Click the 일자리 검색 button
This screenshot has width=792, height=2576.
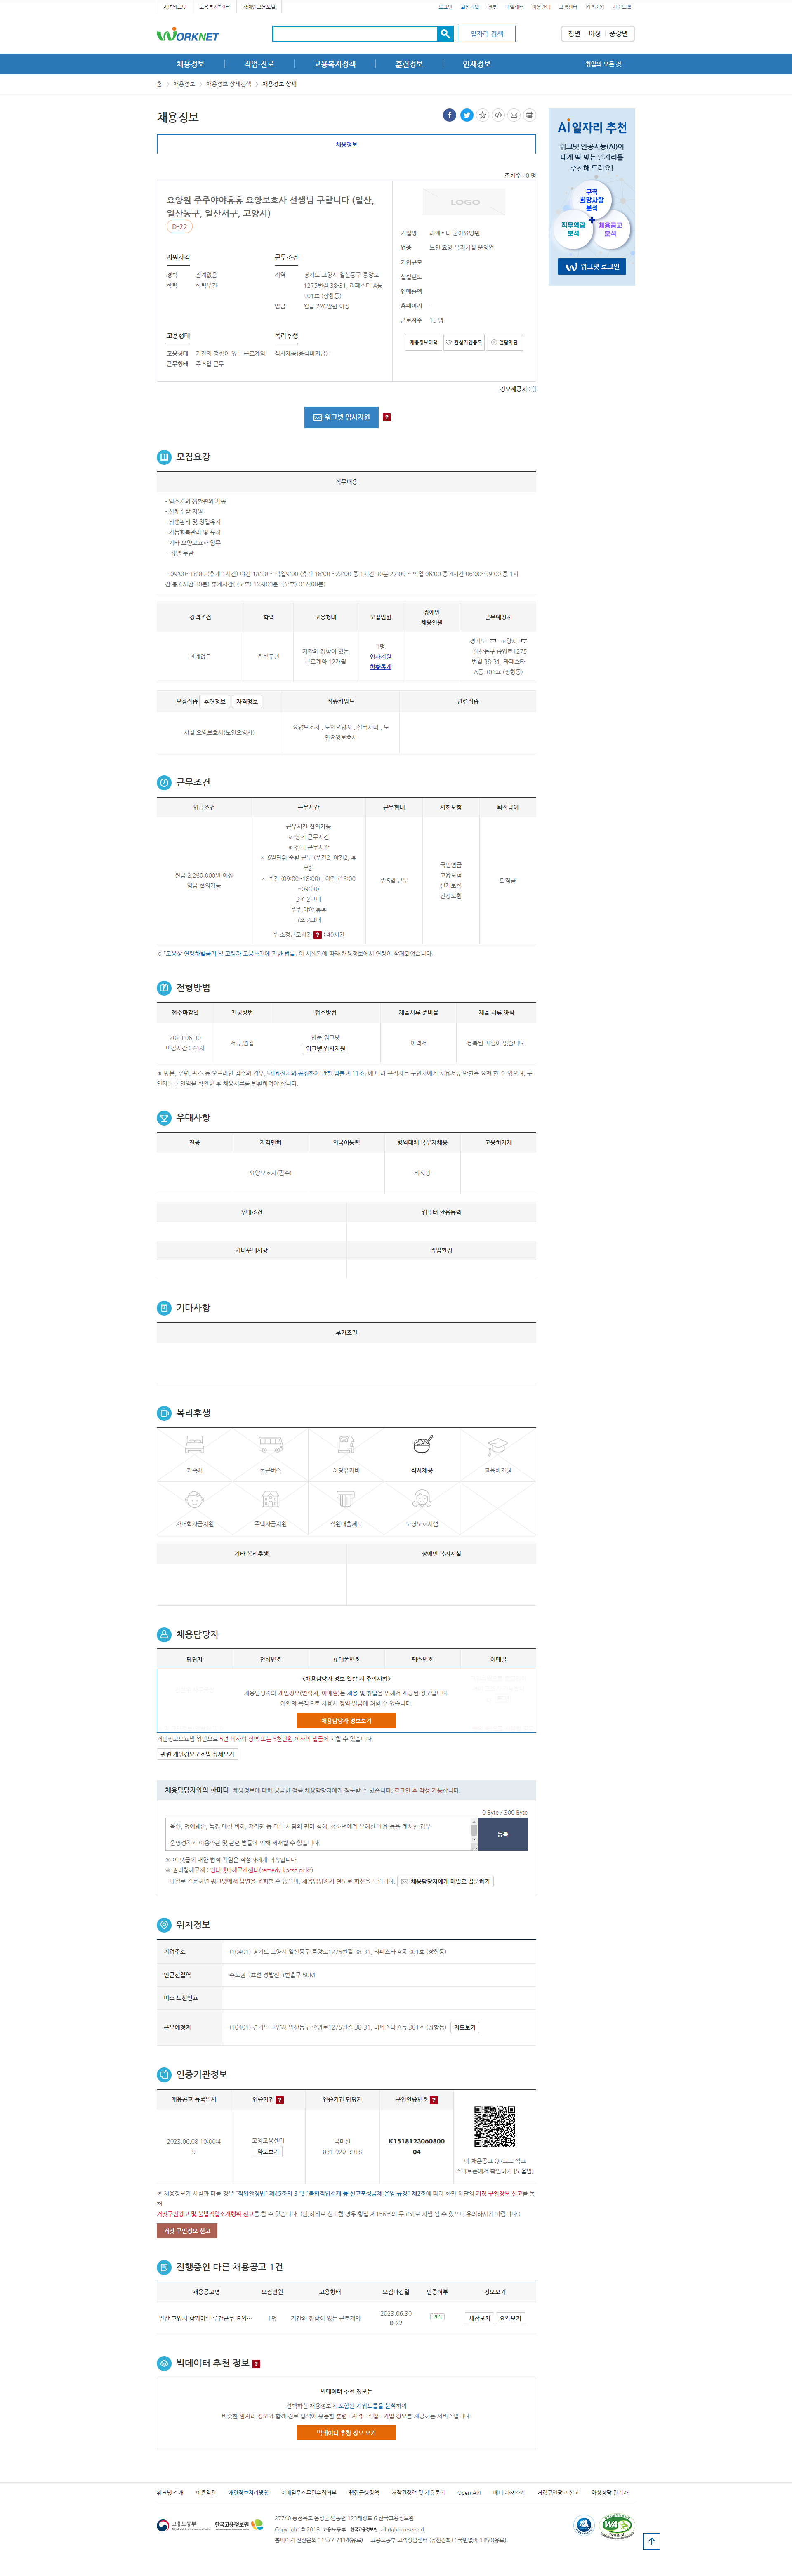pos(487,34)
